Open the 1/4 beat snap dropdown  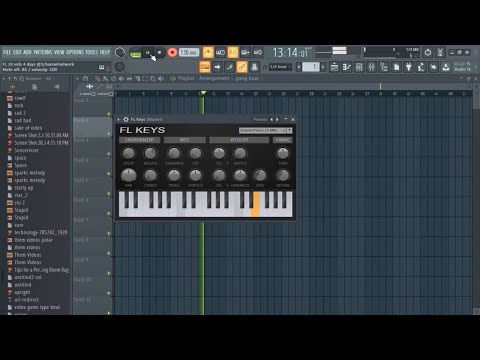click(280, 67)
